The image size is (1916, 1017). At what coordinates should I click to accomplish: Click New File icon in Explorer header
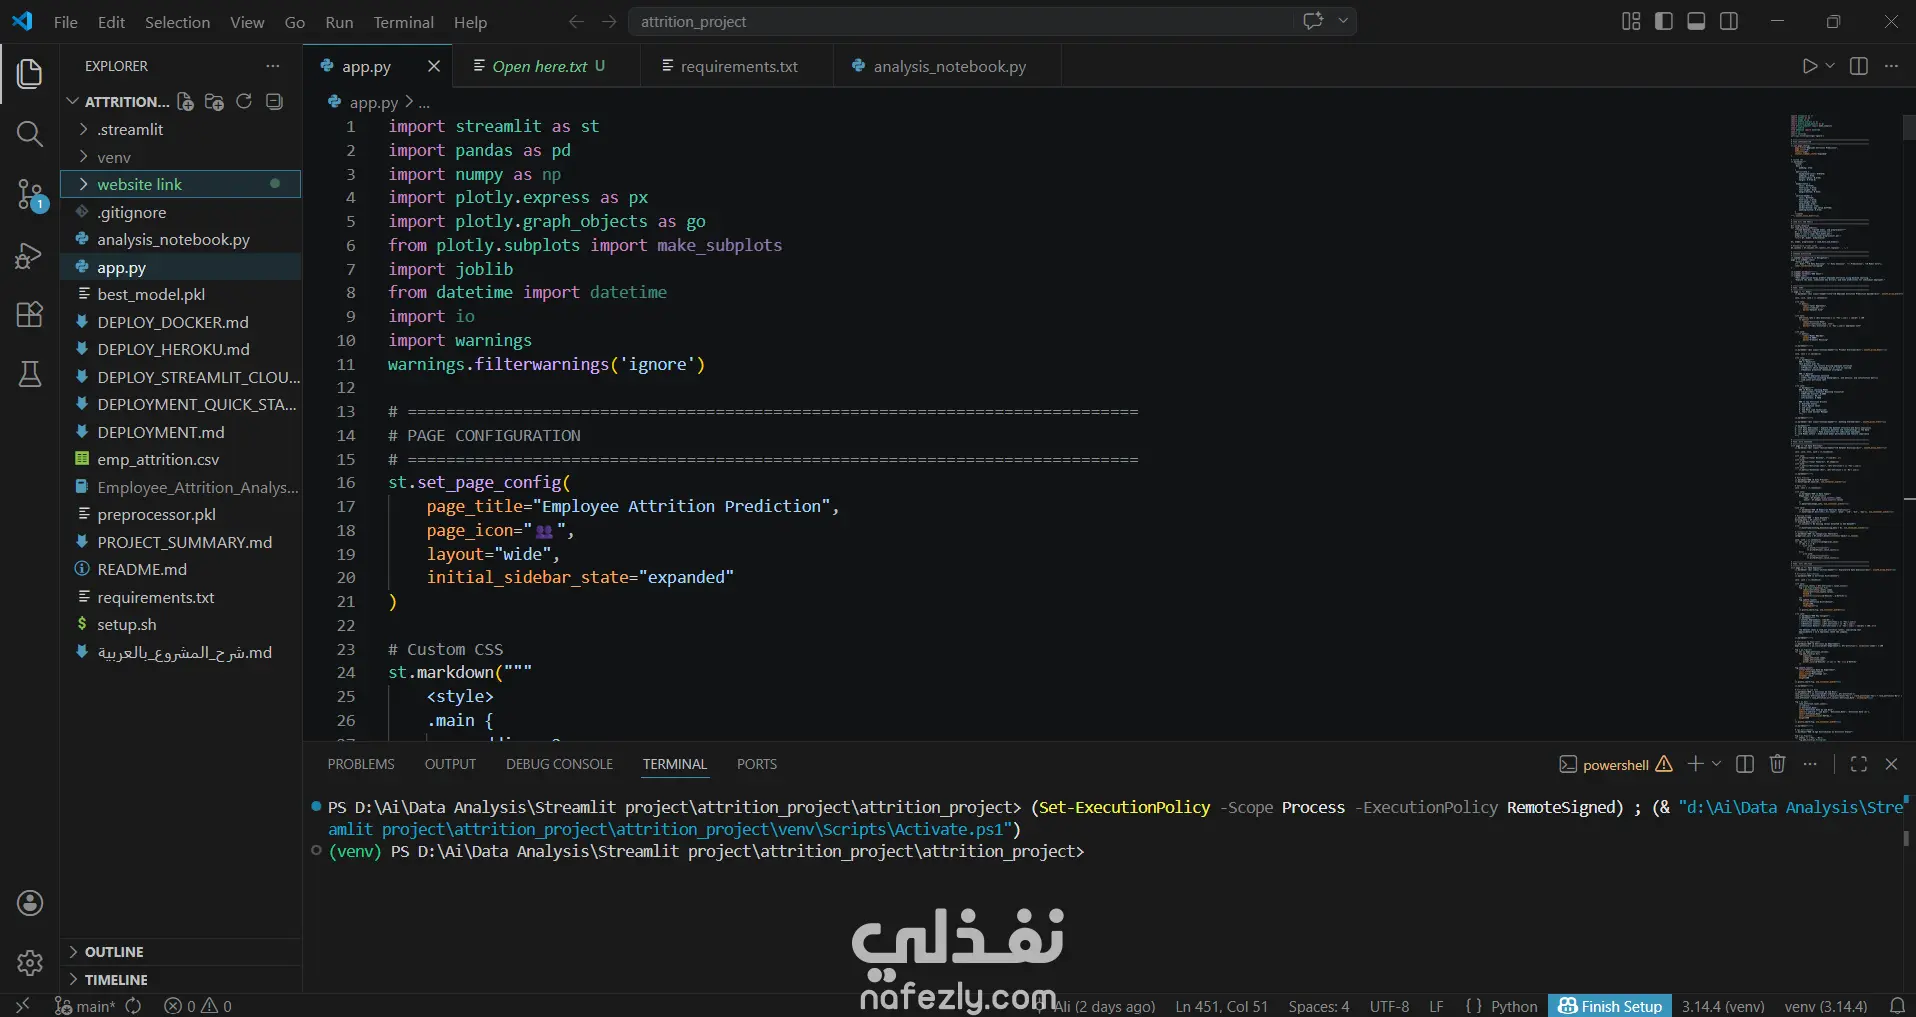tap(185, 101)
